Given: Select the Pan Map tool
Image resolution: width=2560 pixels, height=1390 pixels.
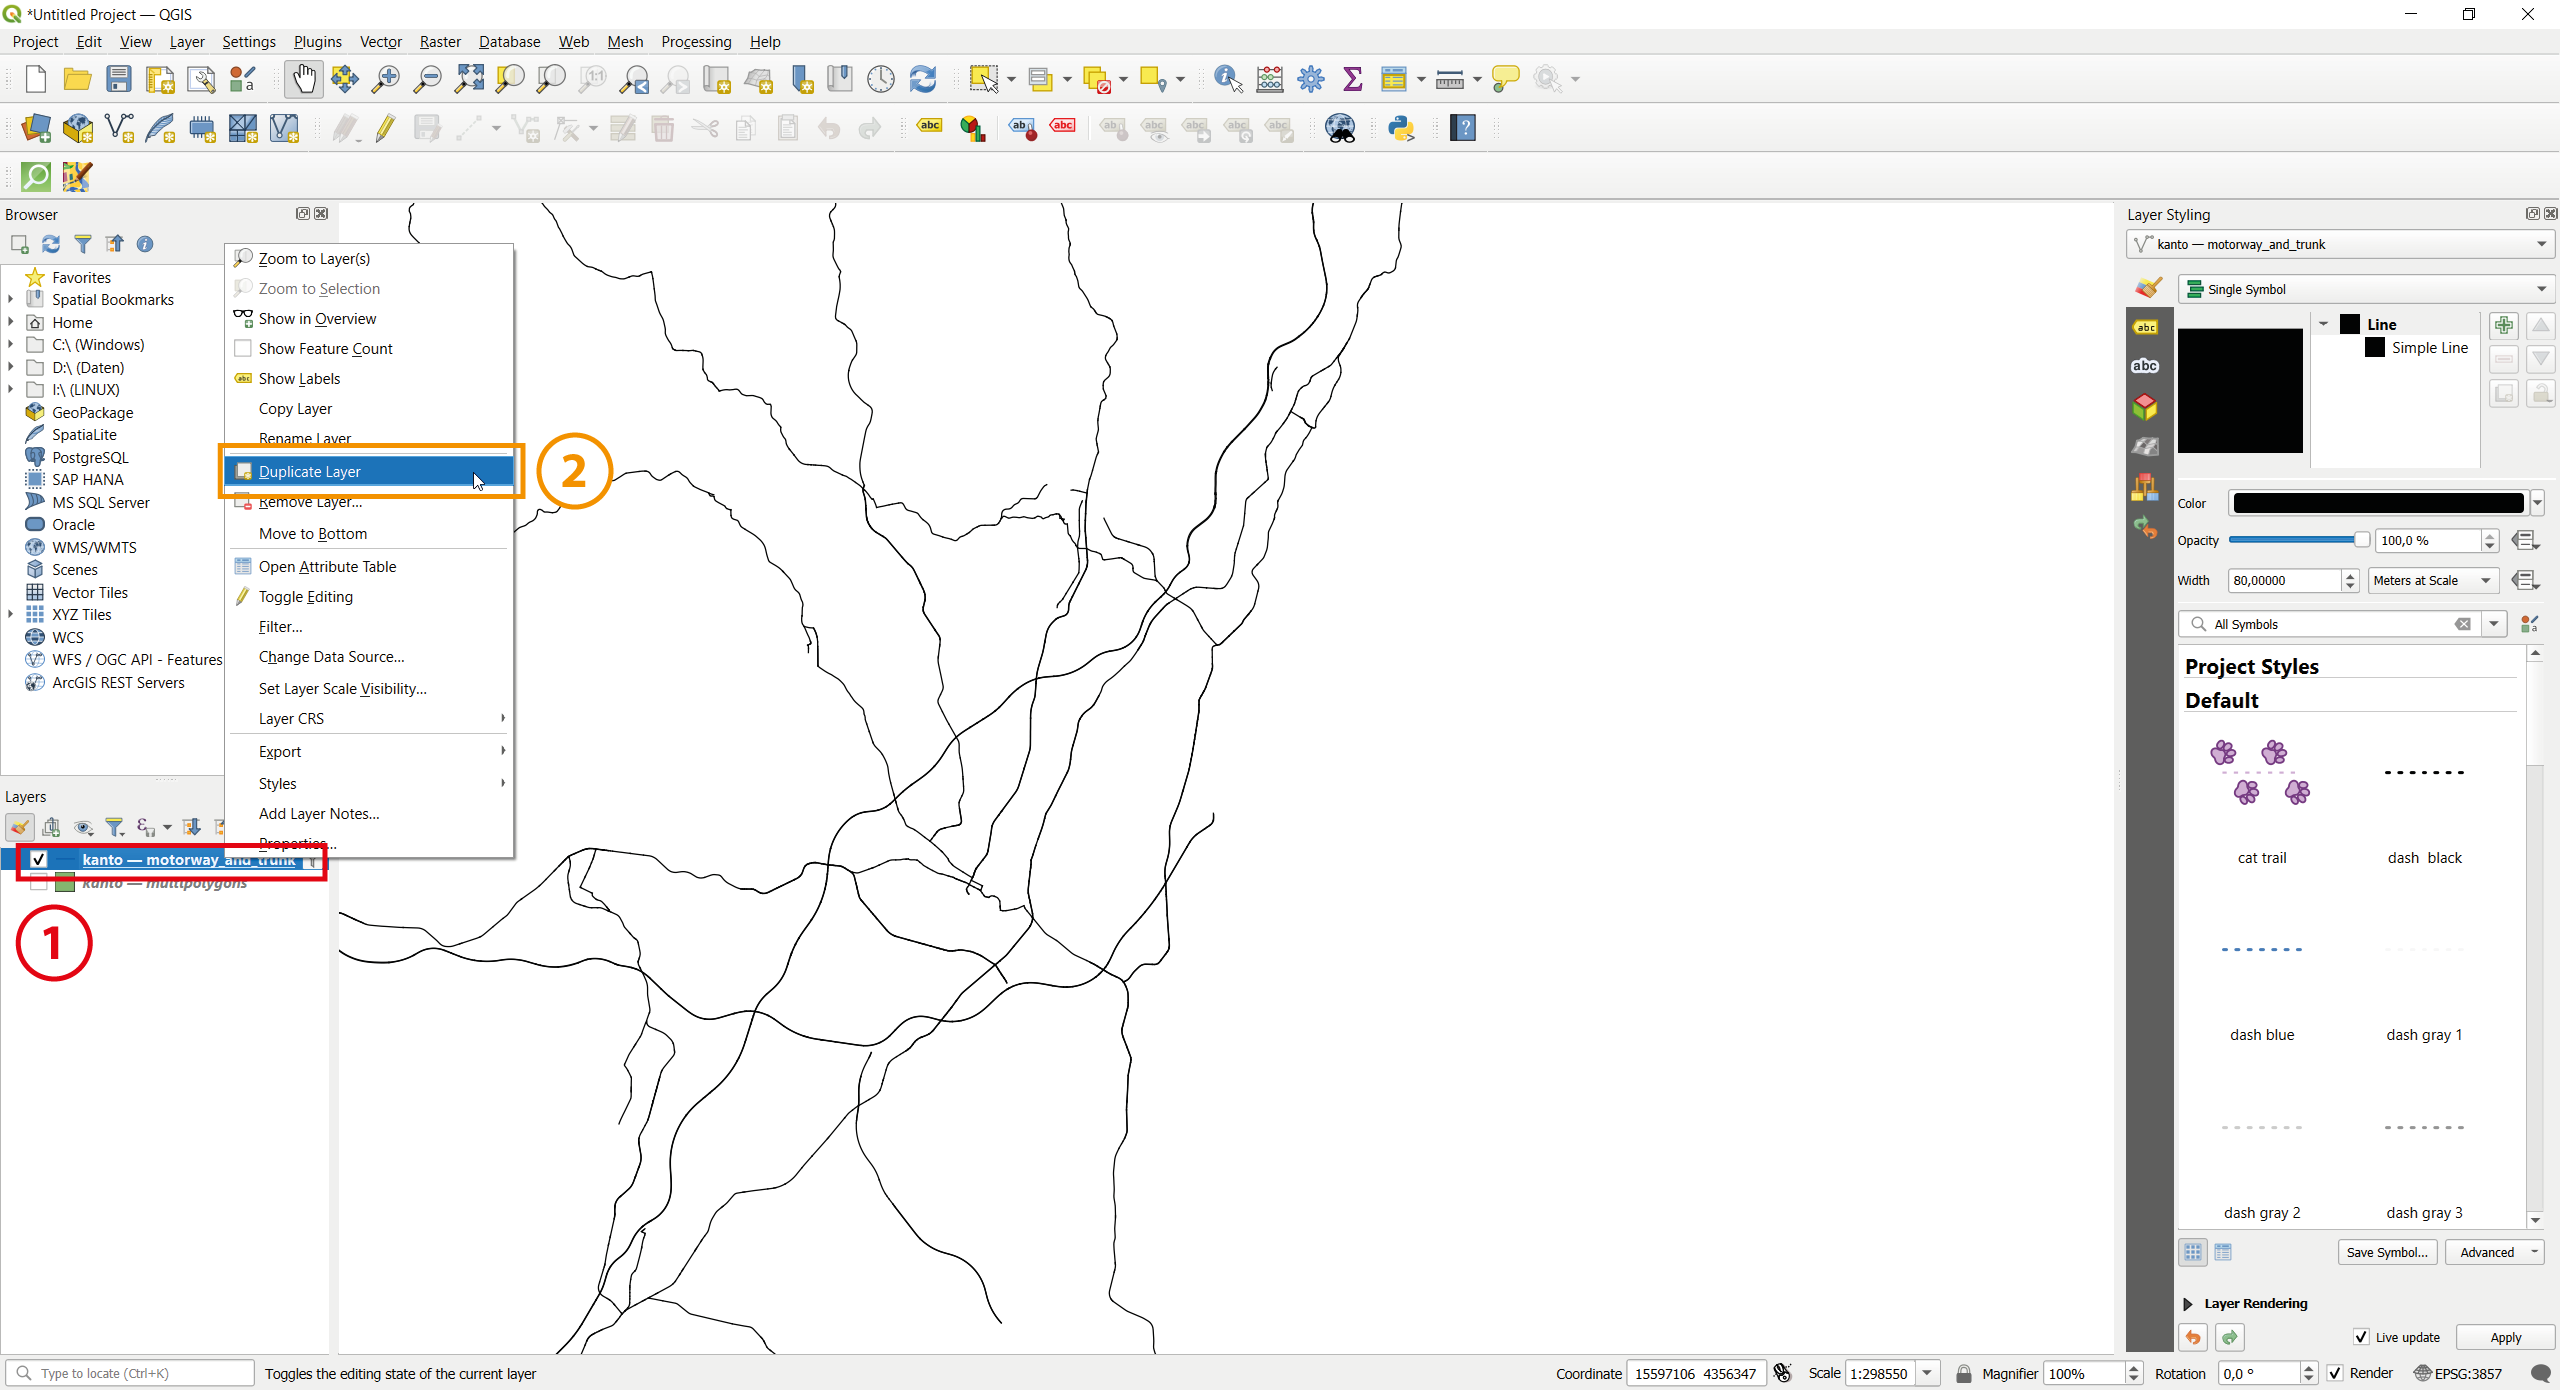Looking at the screenshot, I should tap(304, 78).
